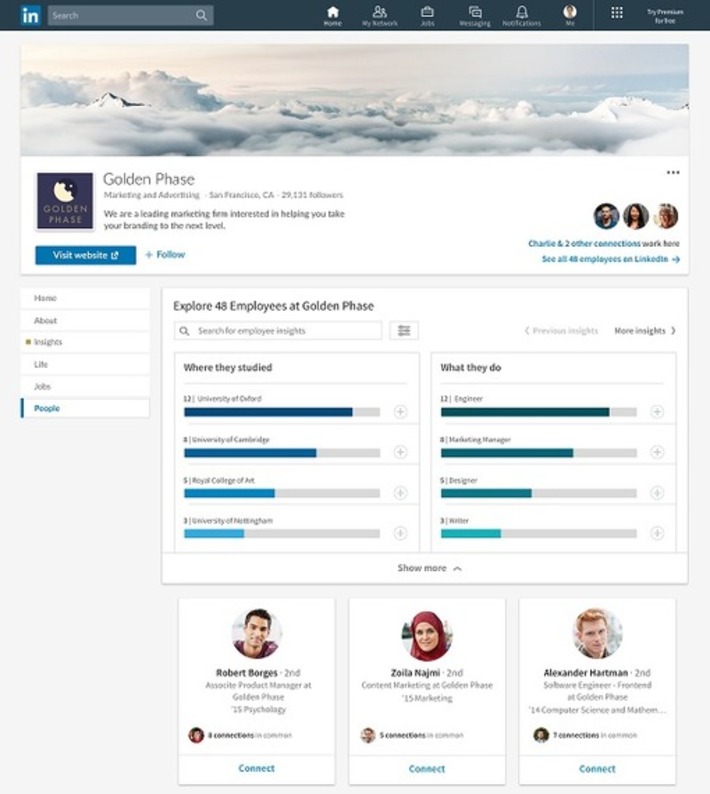Screen dimensions: 710x794
Task: Add University of Cambridge filter plus icon
Action: [x=400, y=452]
